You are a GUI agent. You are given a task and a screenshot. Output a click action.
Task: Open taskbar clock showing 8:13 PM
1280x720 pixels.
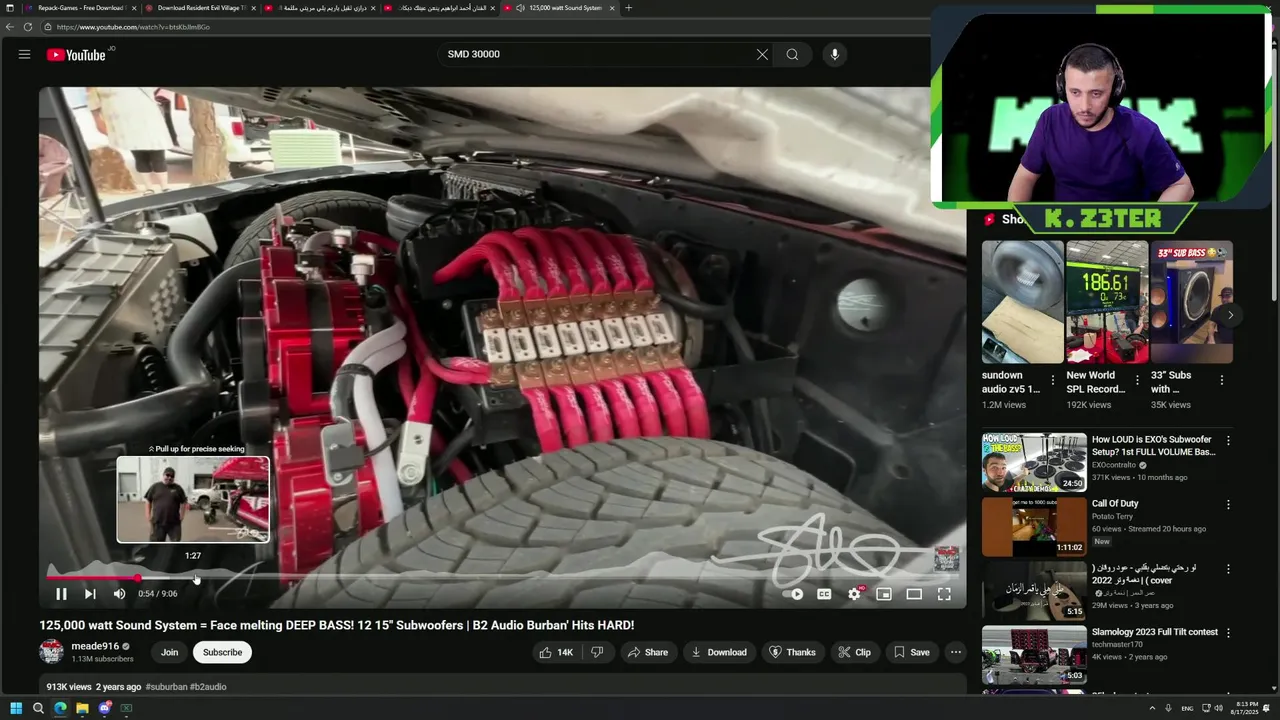point(1247,708)
